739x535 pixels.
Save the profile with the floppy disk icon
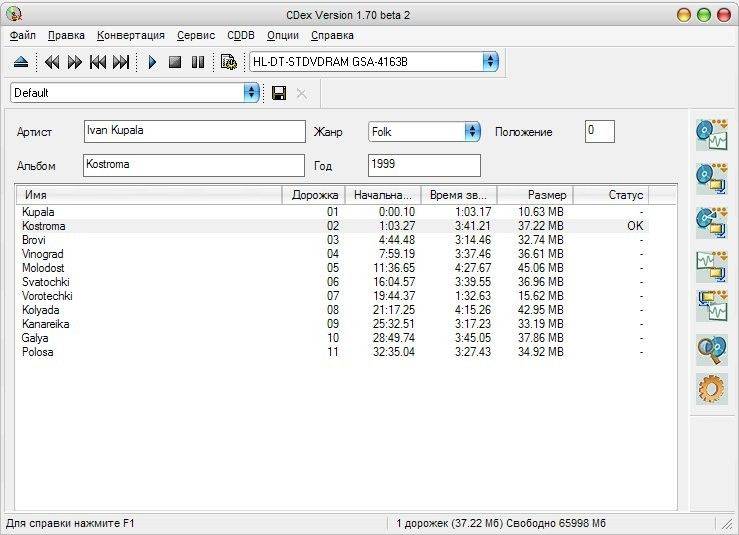(x=279, y=93)
